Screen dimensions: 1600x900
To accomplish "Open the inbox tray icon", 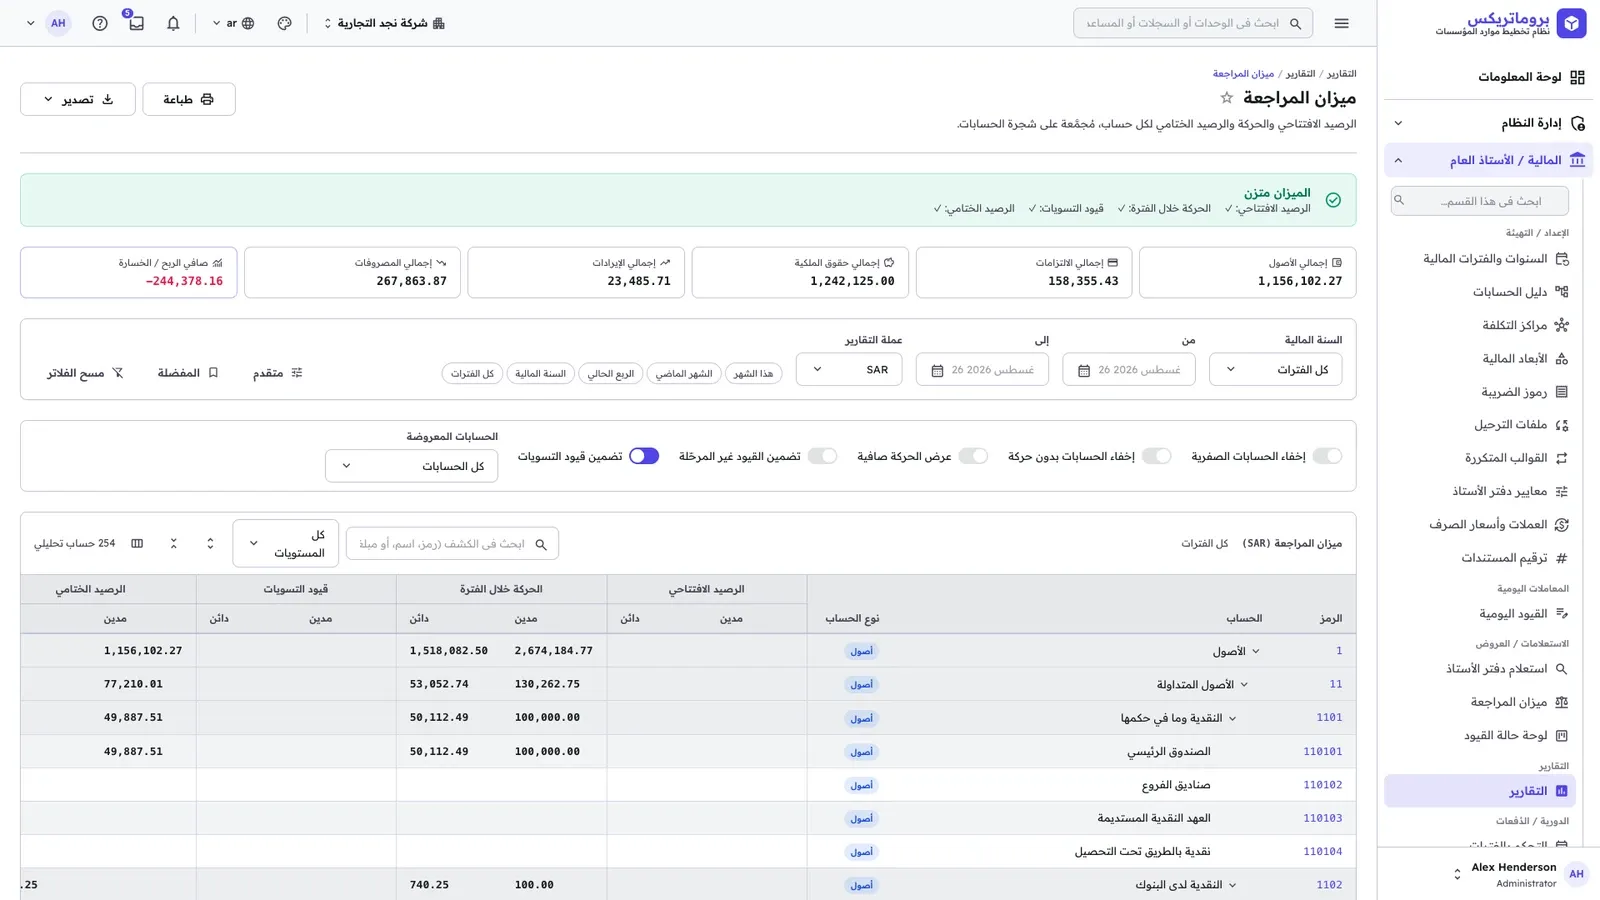I will [x=136, y=23].
